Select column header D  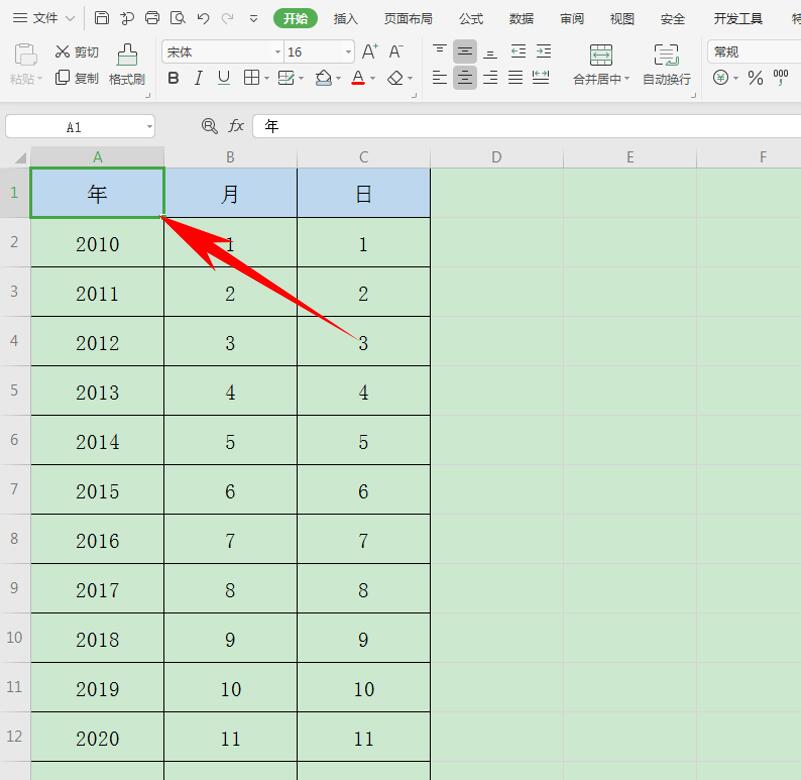pyautogui.click(x=497, y=157)
